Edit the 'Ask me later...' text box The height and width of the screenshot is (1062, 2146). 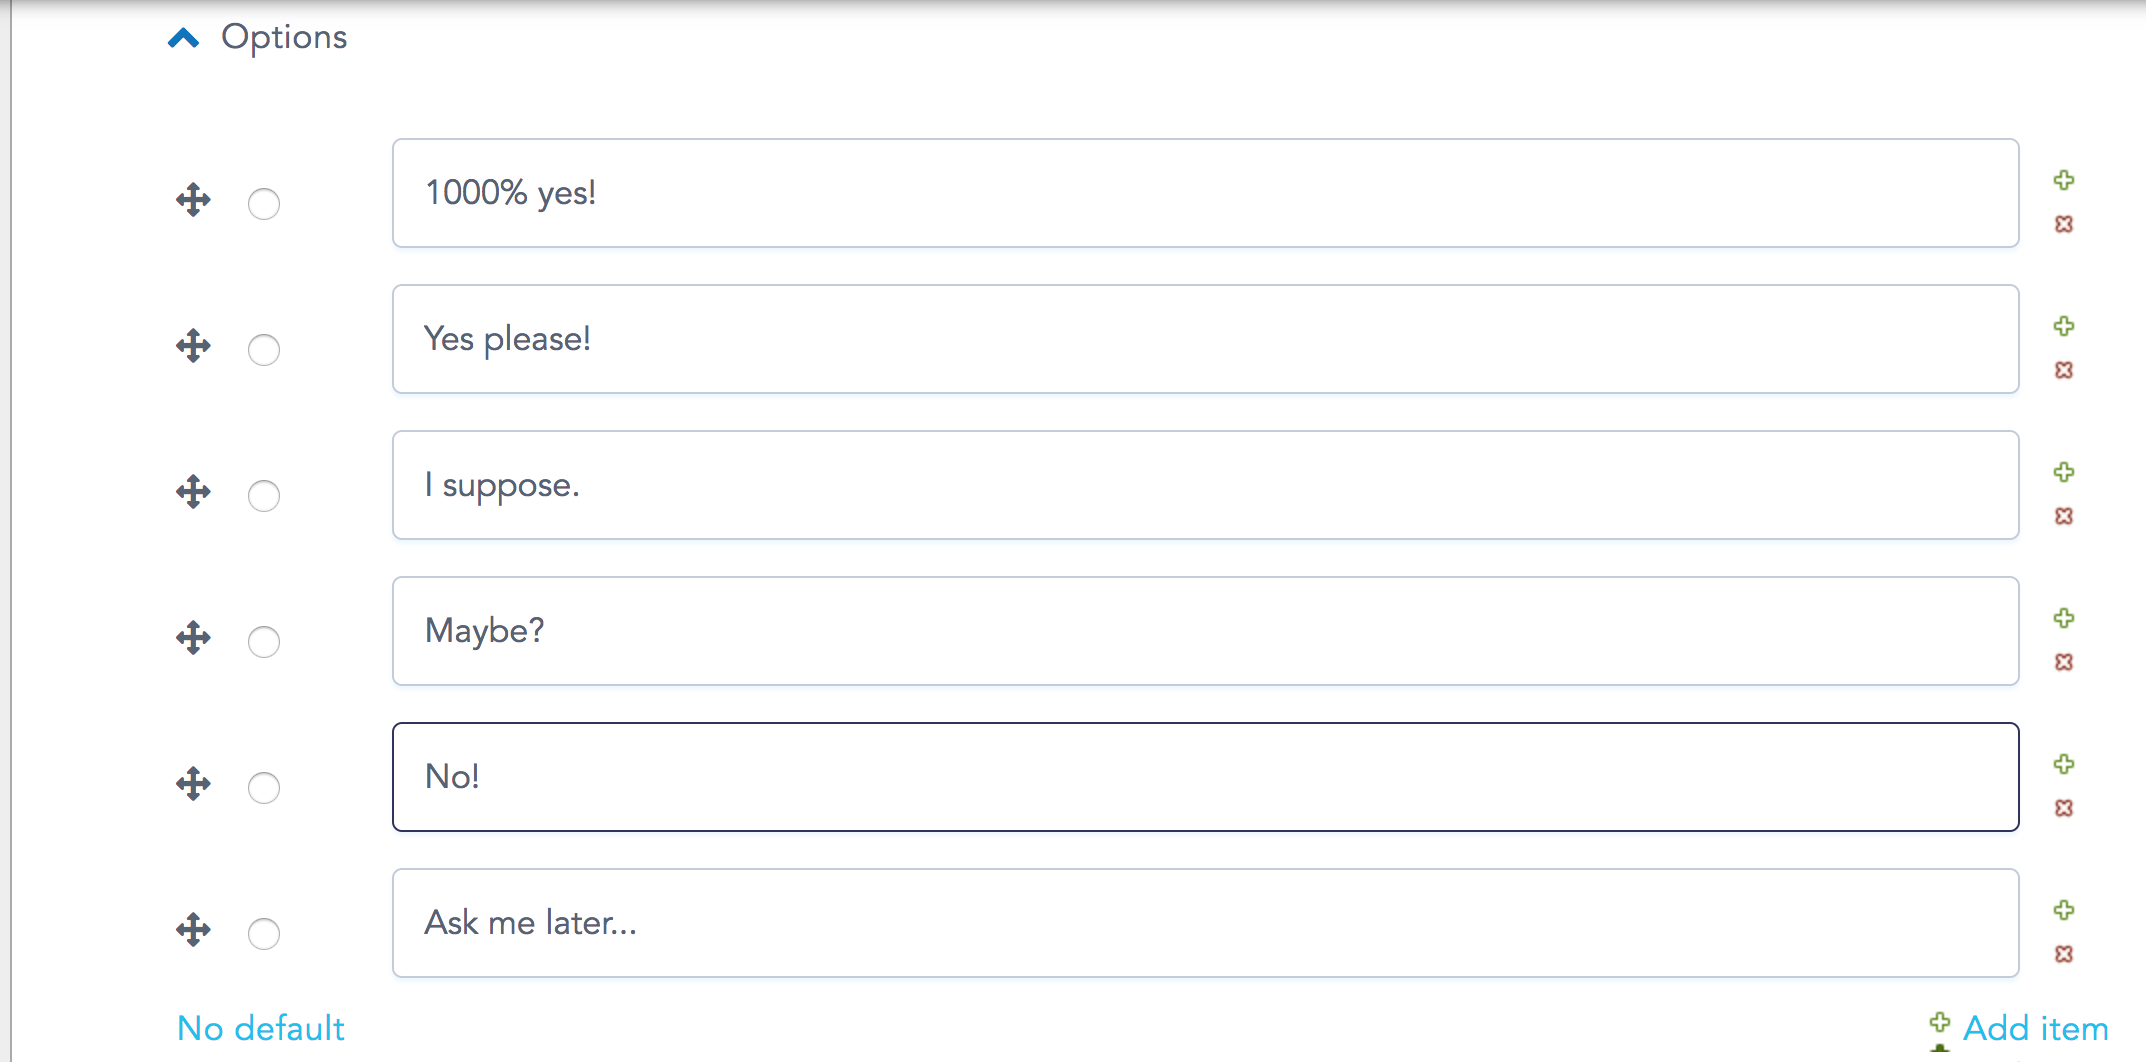tap(1206, 923)
